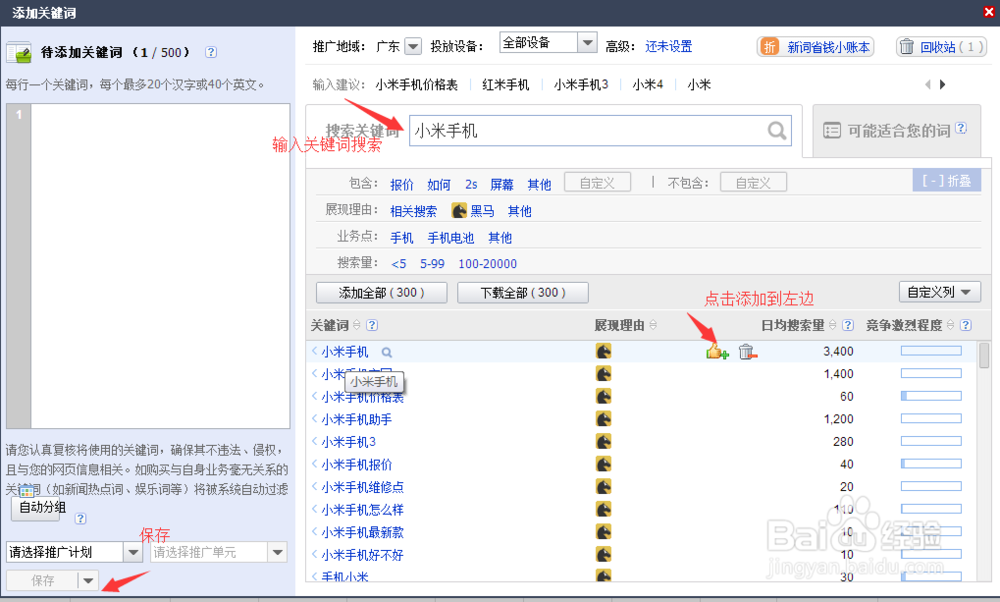This screenshot has width=1000, height=602.
Task: Click black horse icon in 小米手机维修点 row
Action: click(x=603, y=487)
